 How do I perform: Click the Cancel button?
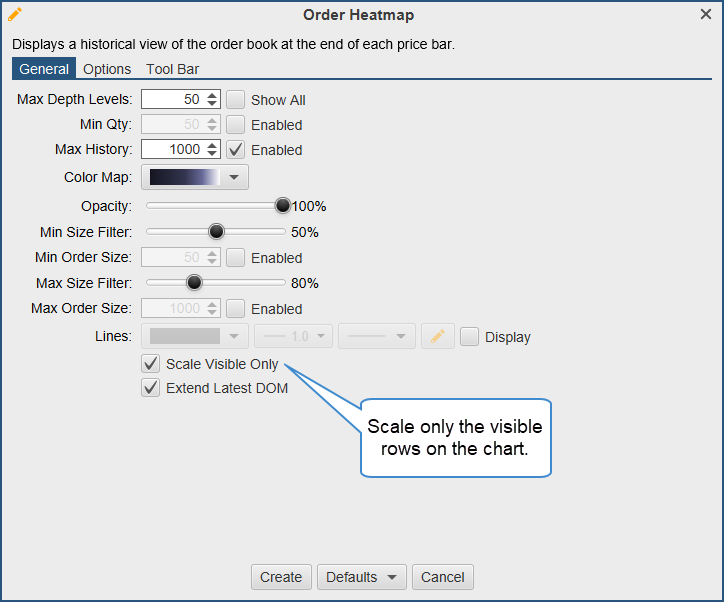point(442,577)
